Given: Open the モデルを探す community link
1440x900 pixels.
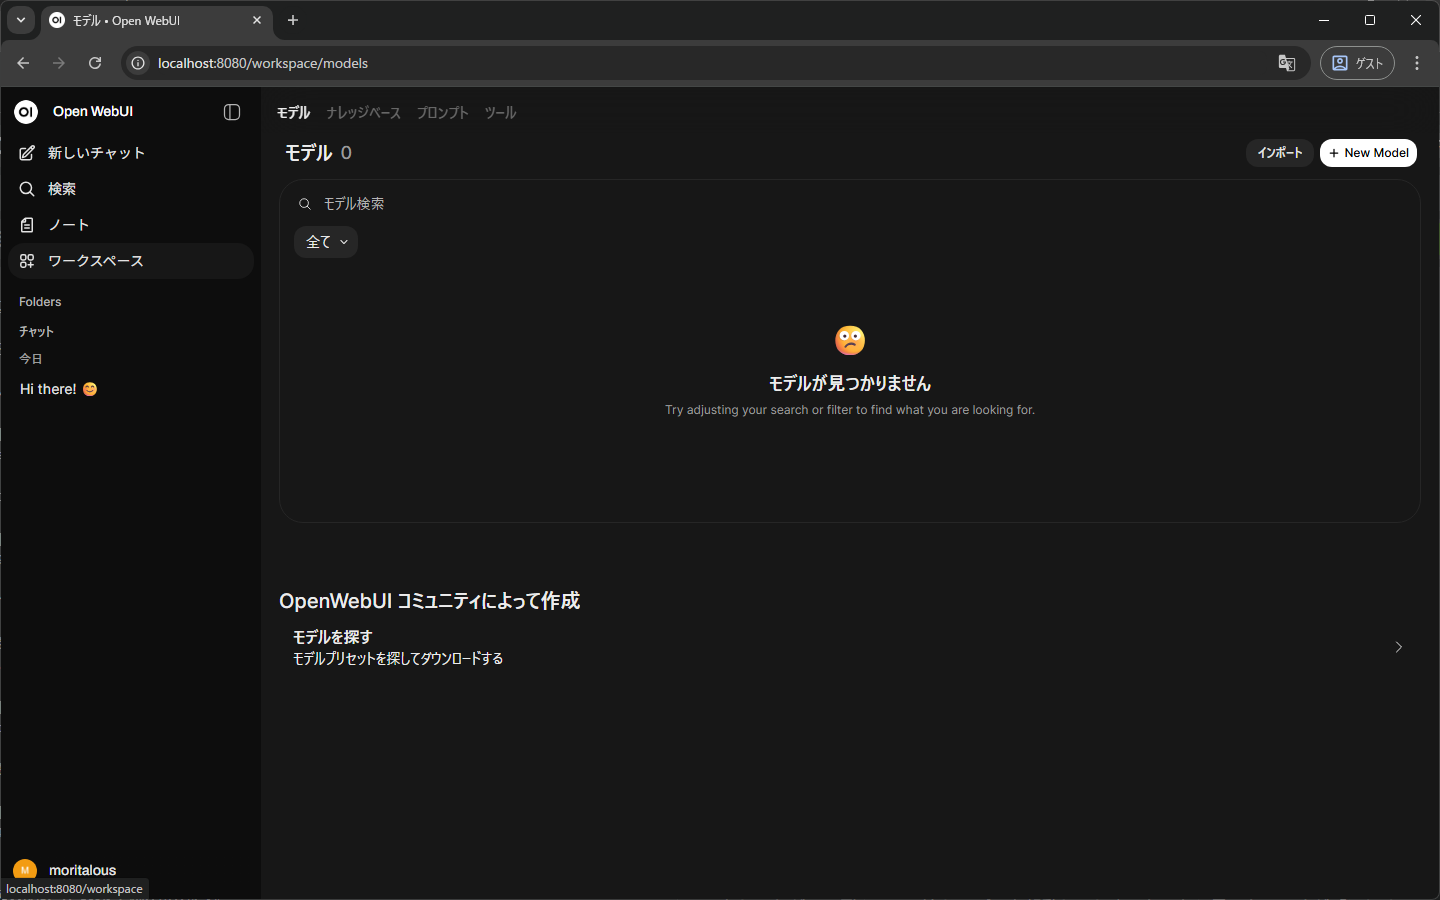Looking at the screenshot, I should 850,647.
